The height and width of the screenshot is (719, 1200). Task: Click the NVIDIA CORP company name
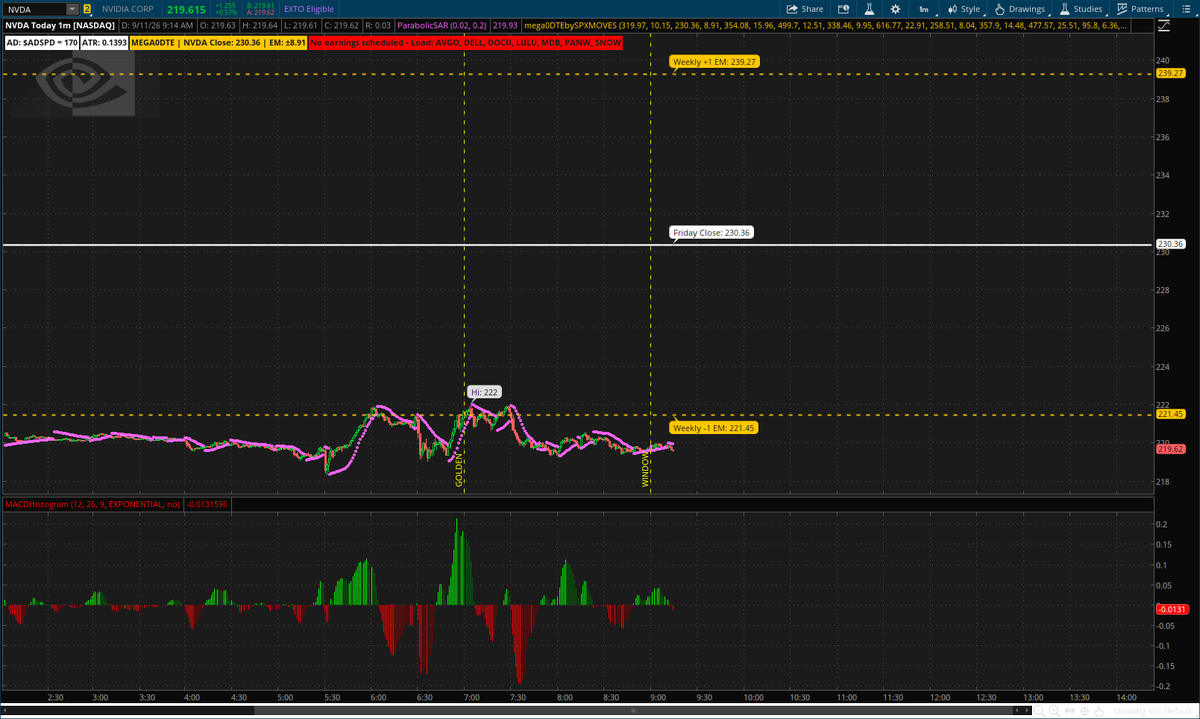pyautogui.click(x=126, y=9)
